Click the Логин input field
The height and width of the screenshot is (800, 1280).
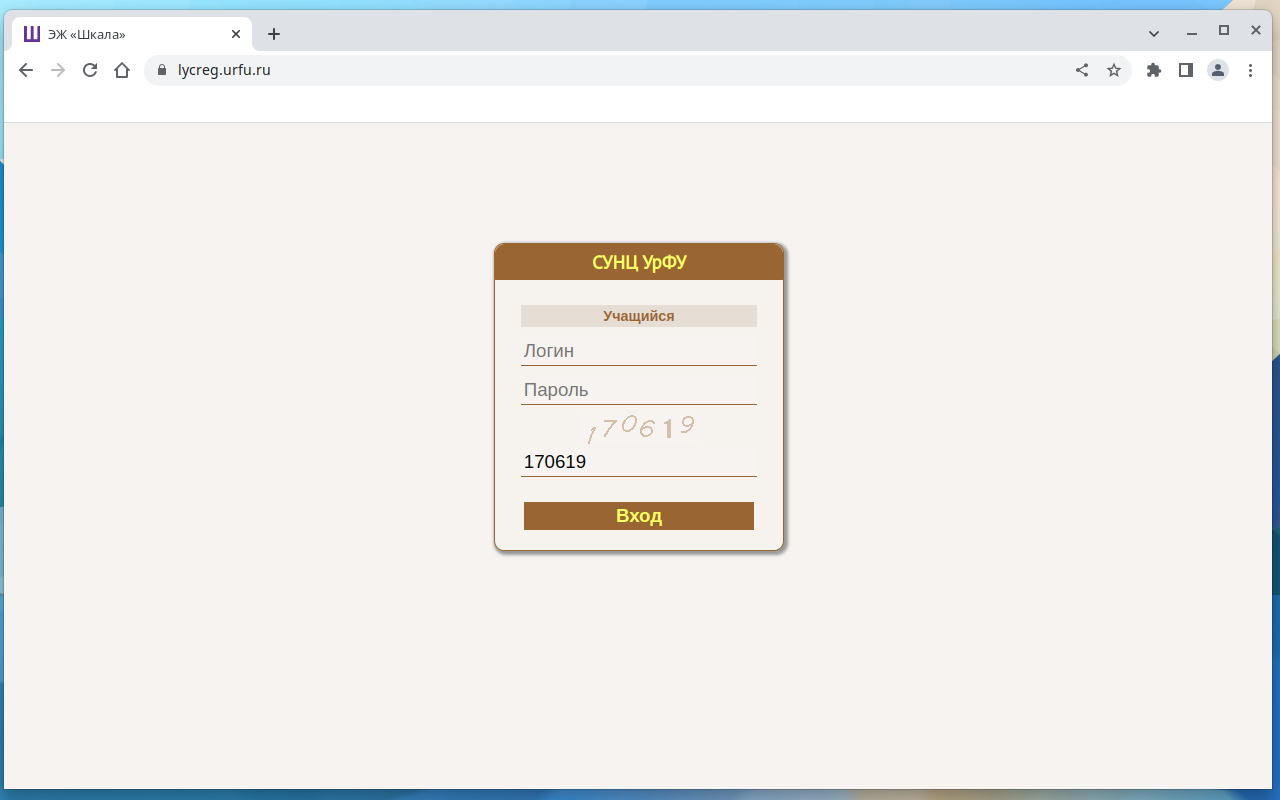pyautogui.click(x=638, y=350)
